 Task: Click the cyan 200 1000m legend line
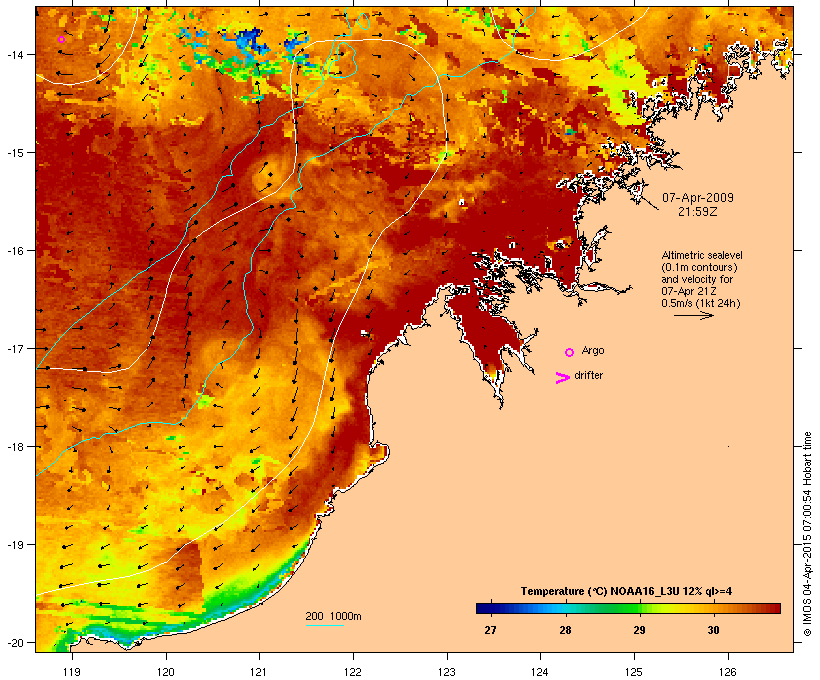click(324, 625)
